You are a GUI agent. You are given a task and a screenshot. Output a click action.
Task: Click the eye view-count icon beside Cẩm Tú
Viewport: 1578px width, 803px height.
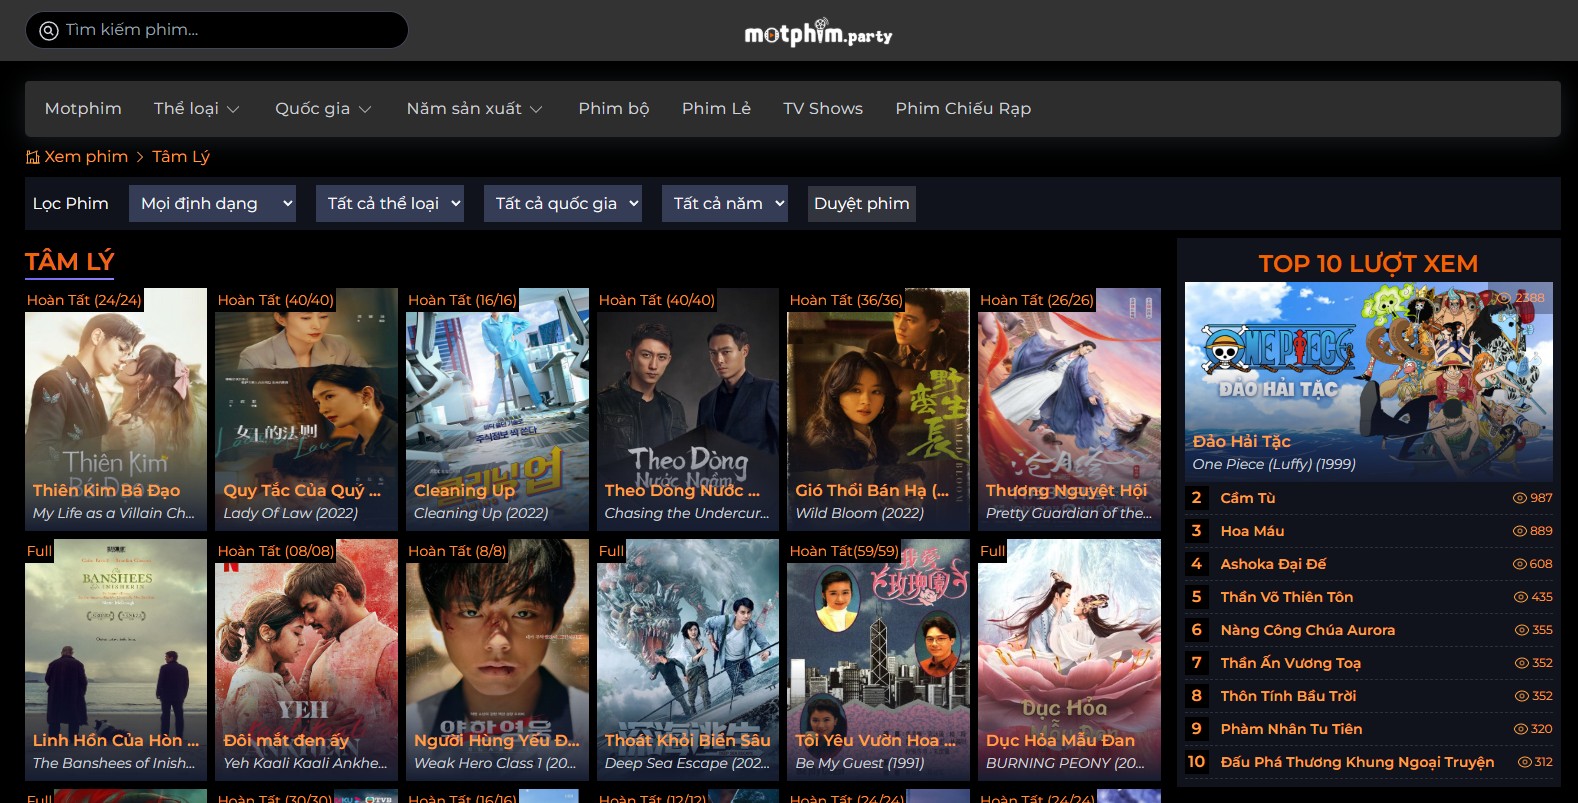click(x=1519, y=498)
